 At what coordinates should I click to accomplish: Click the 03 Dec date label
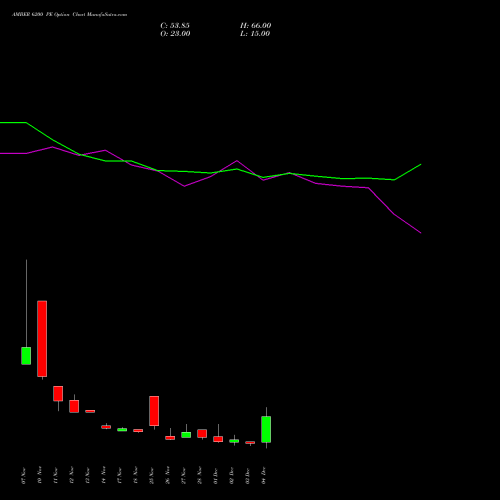(248, 476)
